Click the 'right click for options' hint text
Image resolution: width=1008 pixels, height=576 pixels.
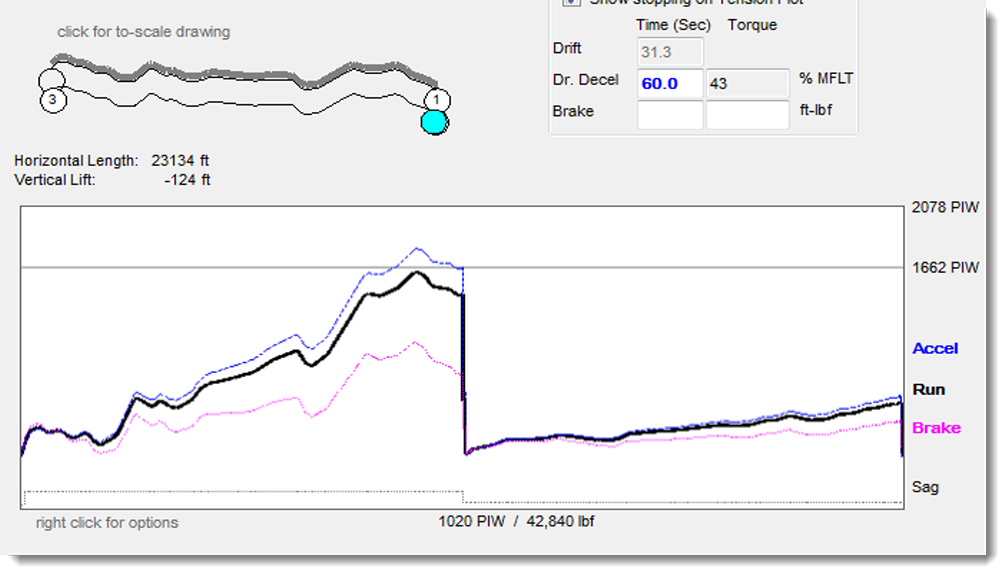(107, 523)
